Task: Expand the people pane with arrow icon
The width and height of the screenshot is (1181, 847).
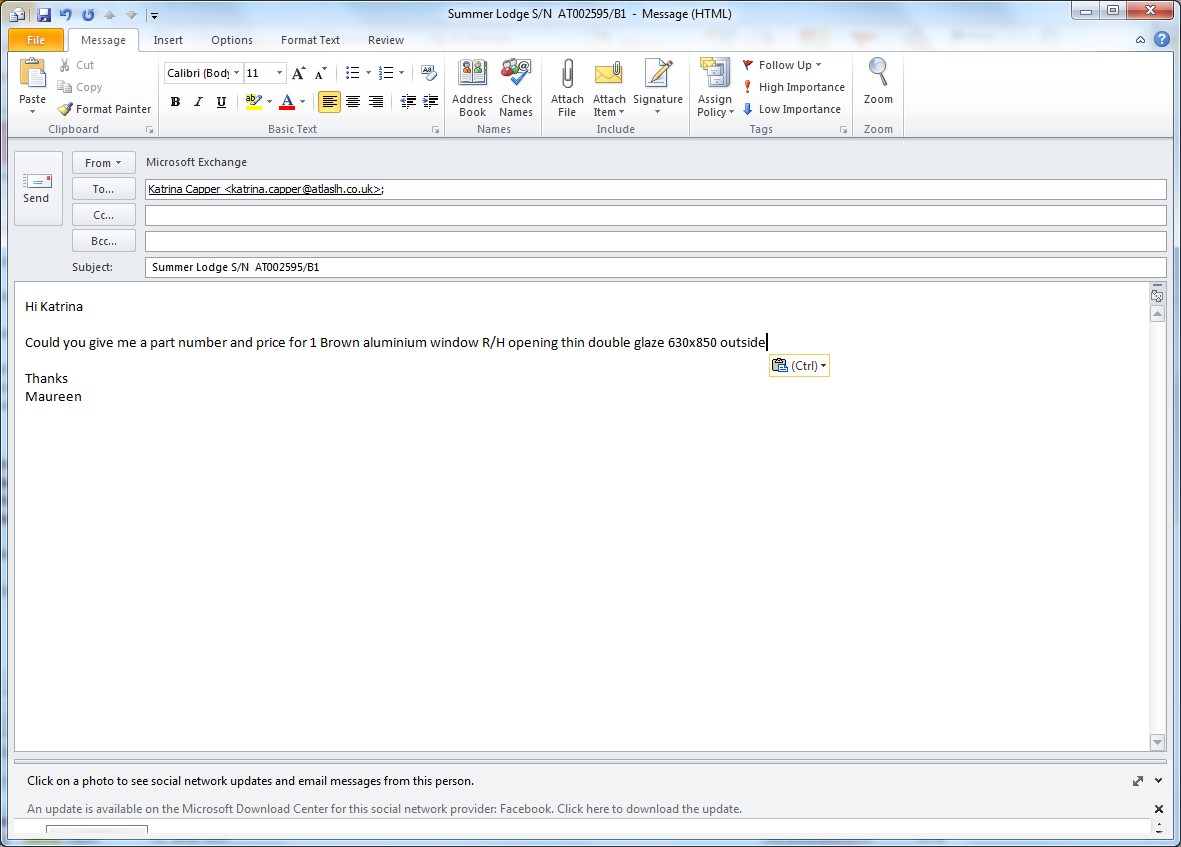Action: point(1138,781)
